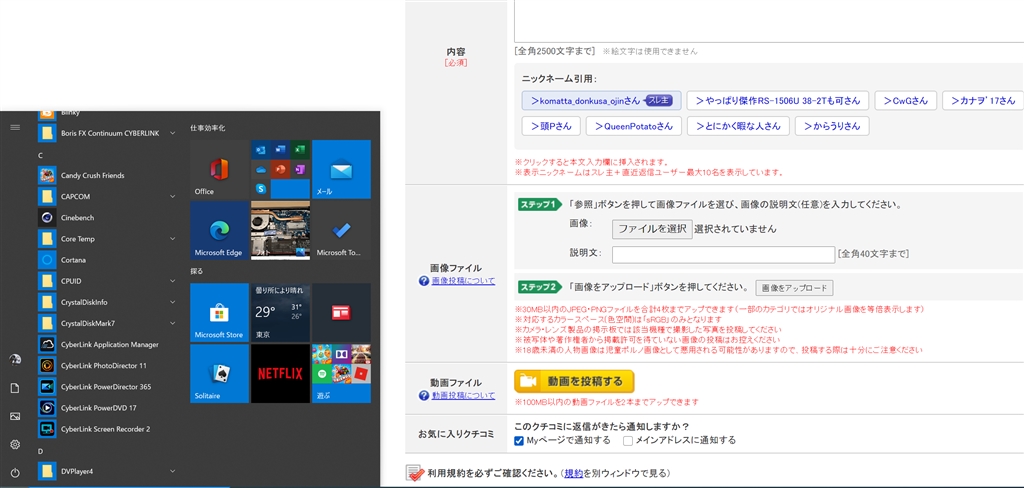Image resolution: width=1024 pixels, height=488 pixels.
Task: Click the 説明文 text input field
Action: pos(723,254)
